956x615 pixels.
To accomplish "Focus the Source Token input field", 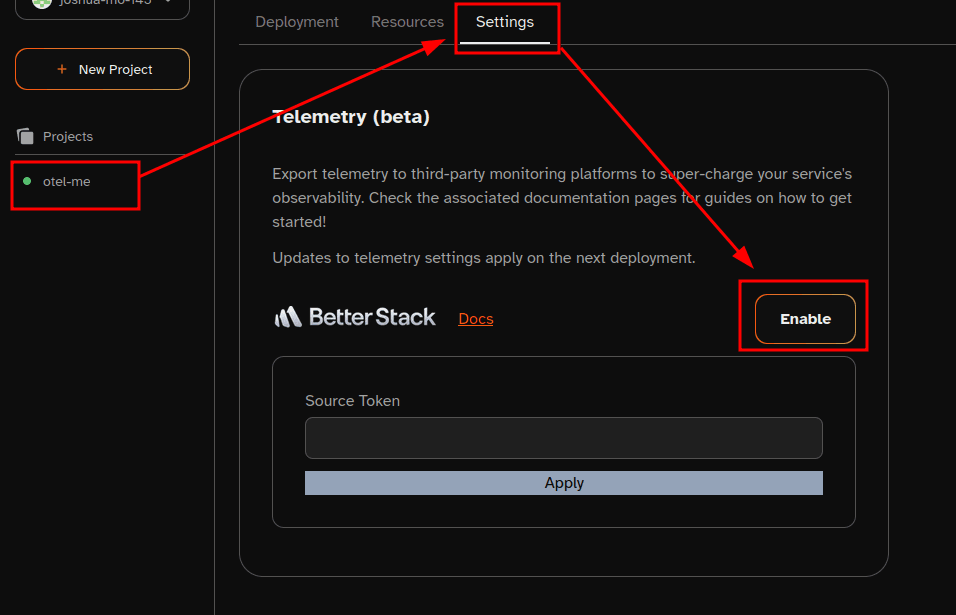I will pyautogui.click(x=563, y=438).
